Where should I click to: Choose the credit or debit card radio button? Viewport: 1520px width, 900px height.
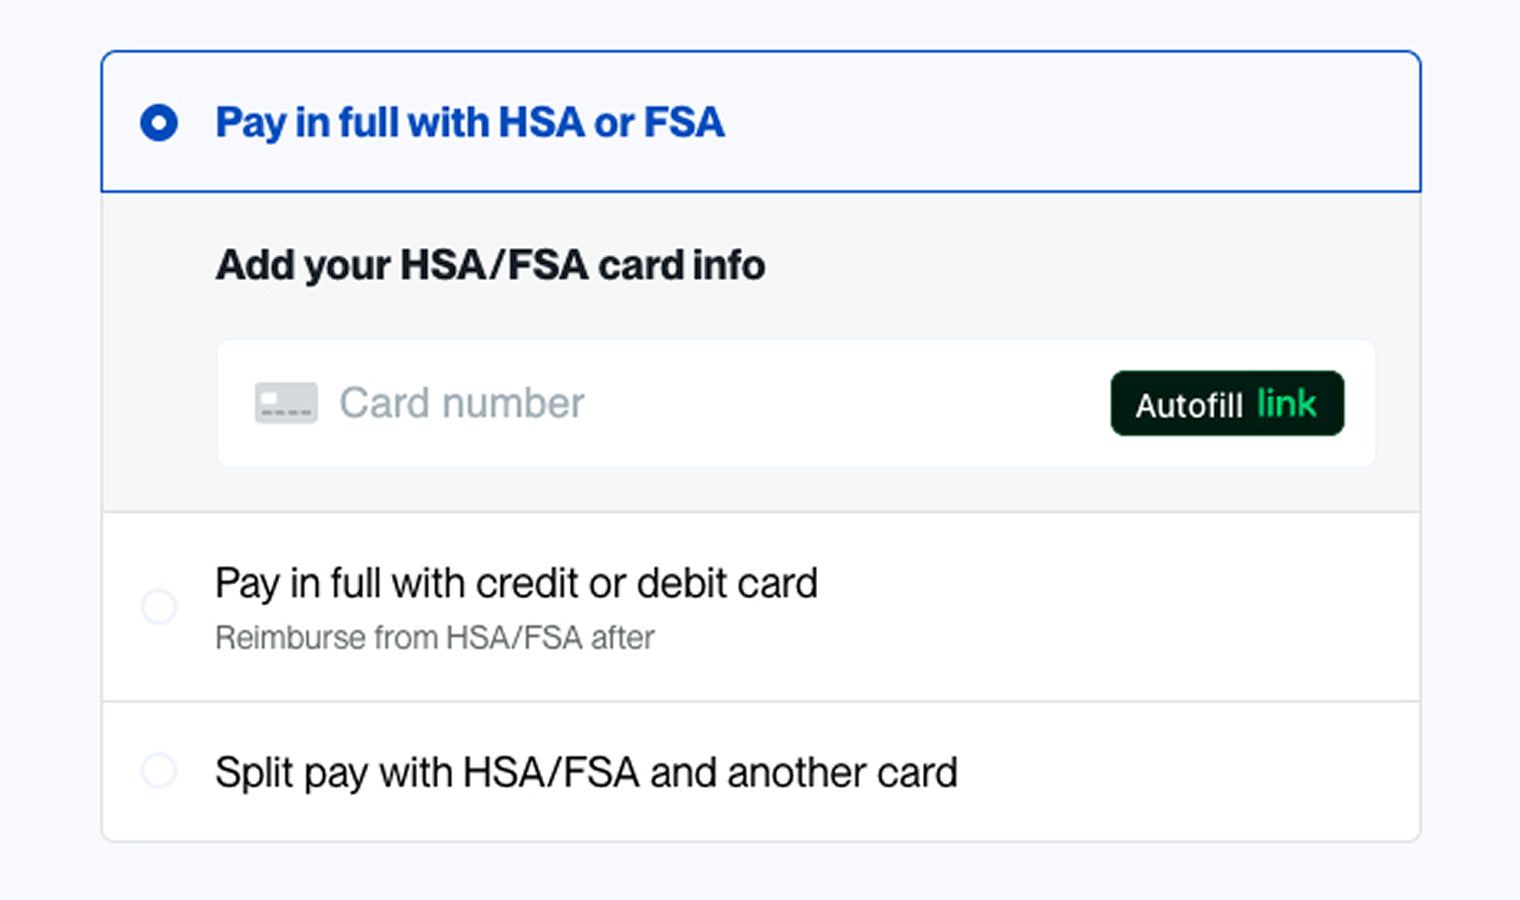click(x=159, y=607)
